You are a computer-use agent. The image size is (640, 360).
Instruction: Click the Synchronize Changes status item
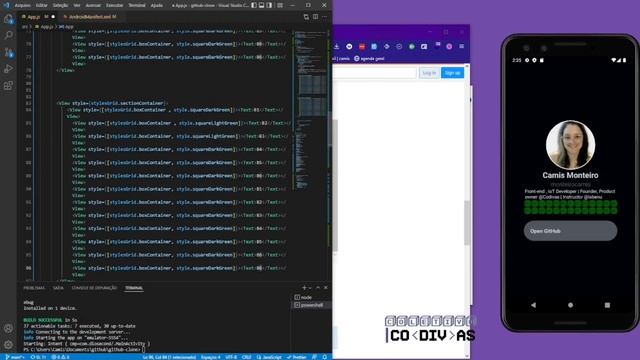(x=38, y=357)
